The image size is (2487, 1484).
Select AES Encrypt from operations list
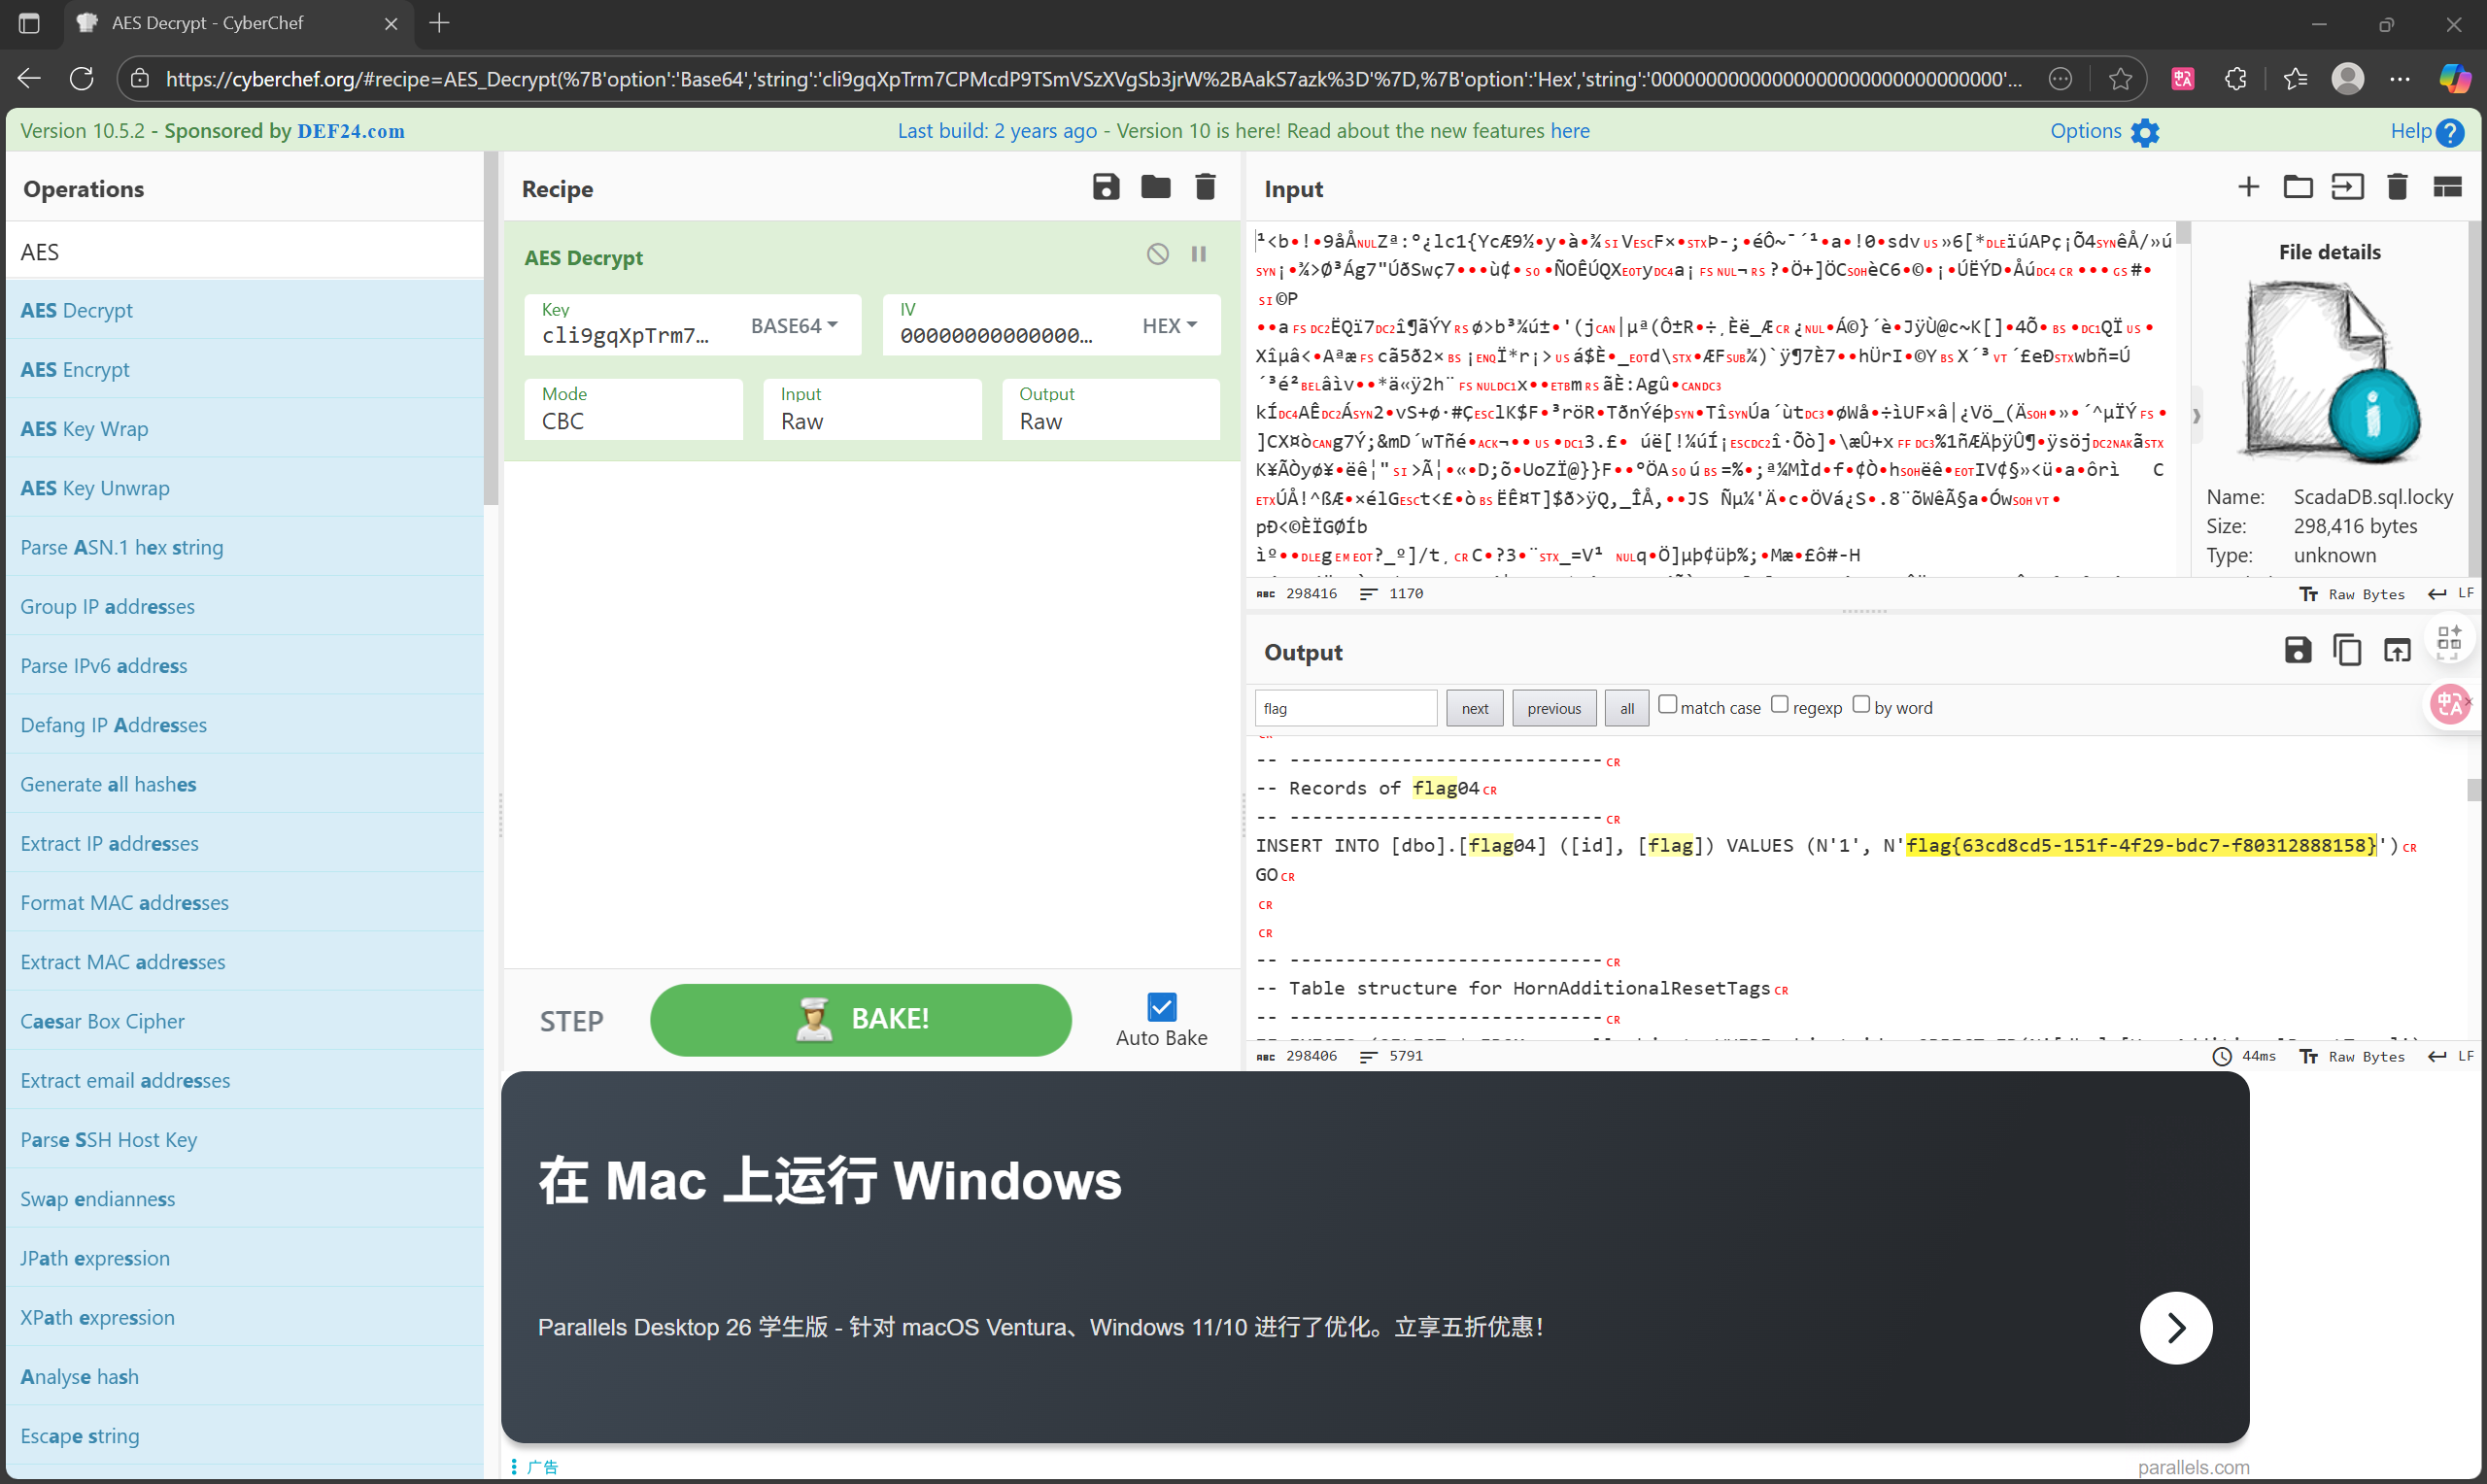pyautogui.click(x=75, y=370)
